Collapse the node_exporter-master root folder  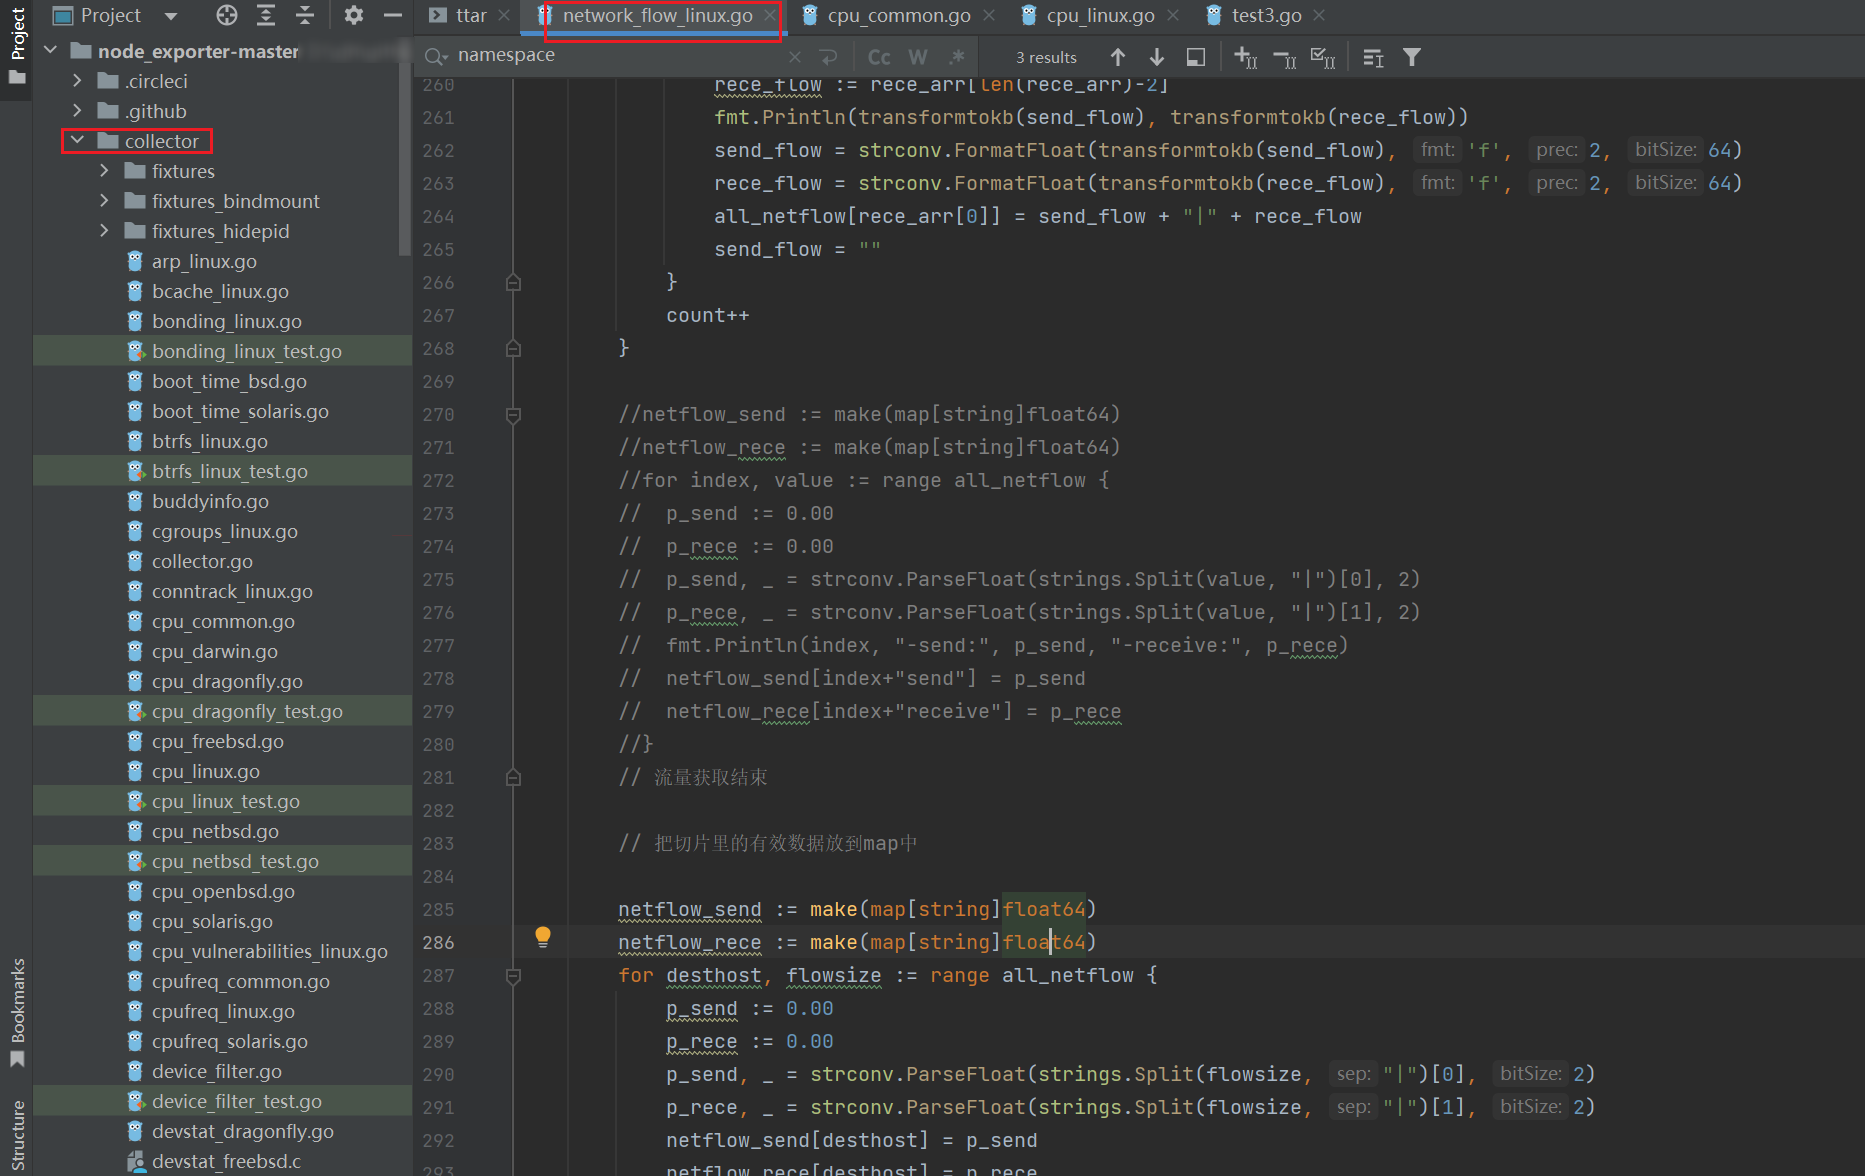51,50
